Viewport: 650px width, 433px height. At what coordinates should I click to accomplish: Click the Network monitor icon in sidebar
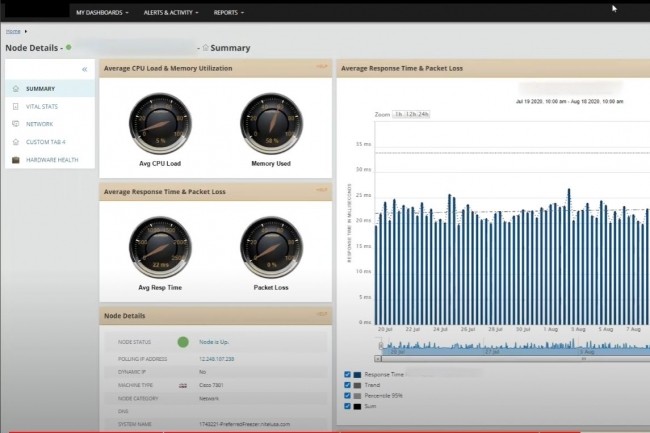tap(16, 124)
